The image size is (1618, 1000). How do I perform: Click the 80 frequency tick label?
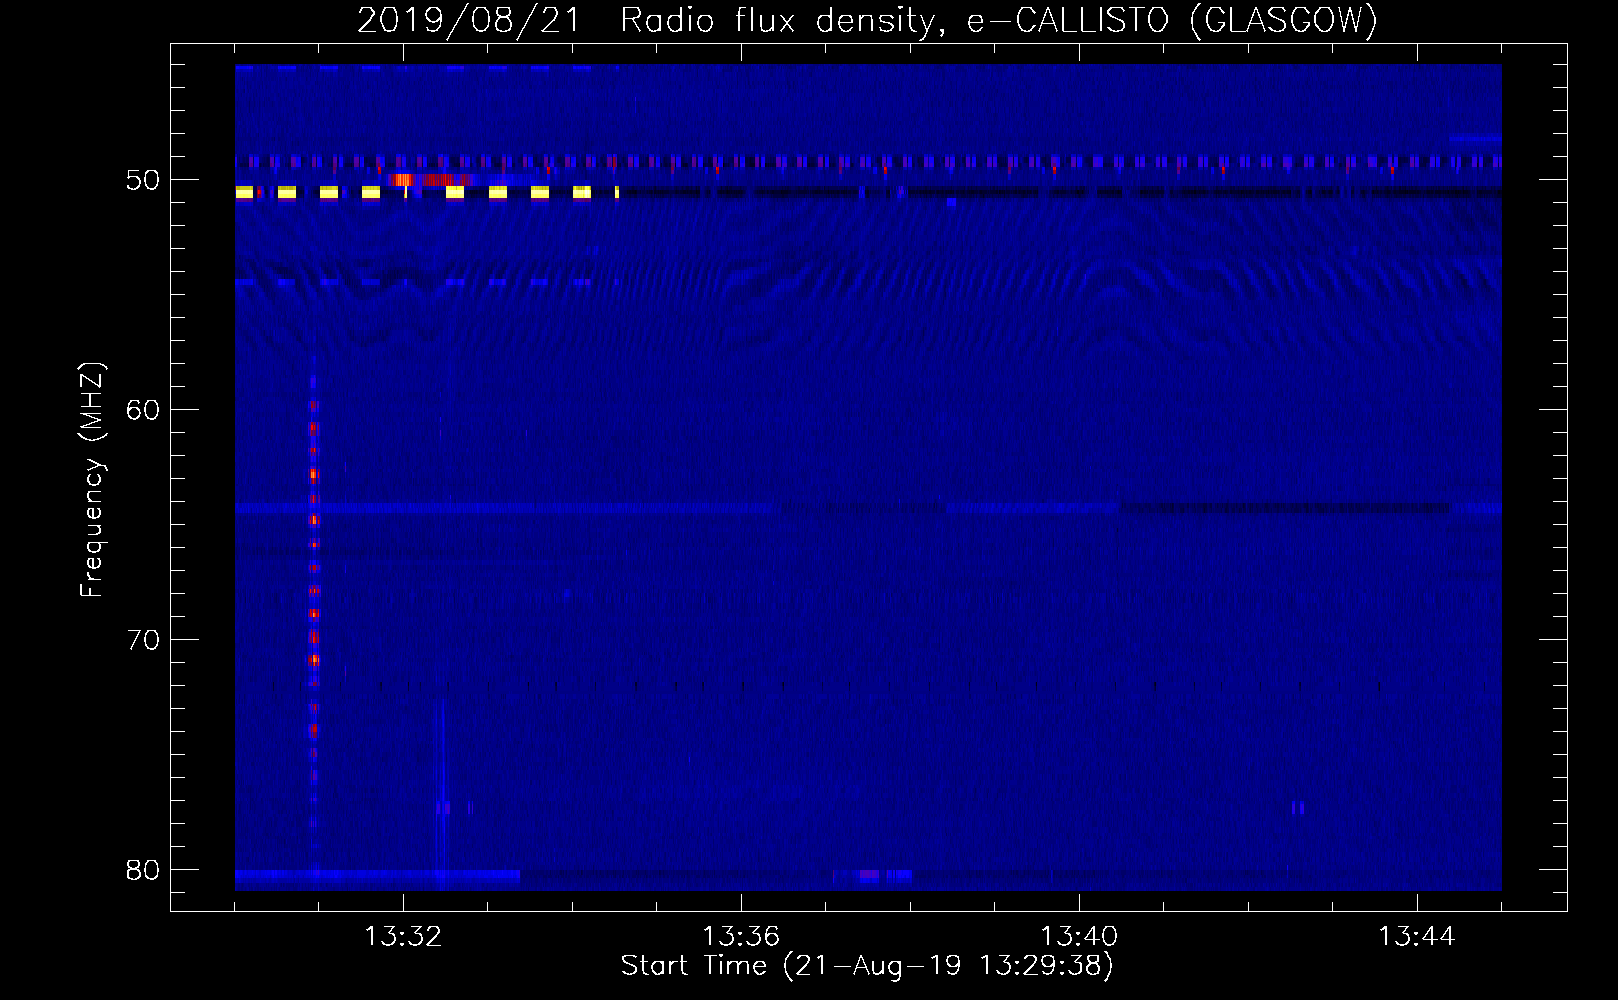143,870
